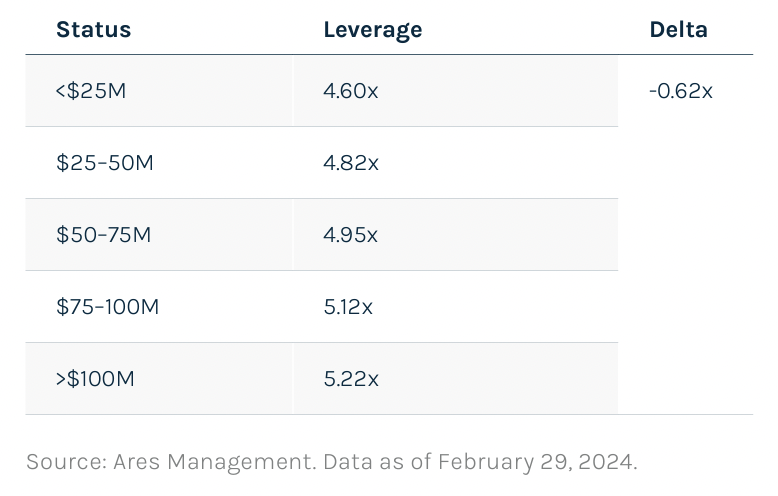Click the Delta column header
This screenshot has width=778, height=496.
678,30
